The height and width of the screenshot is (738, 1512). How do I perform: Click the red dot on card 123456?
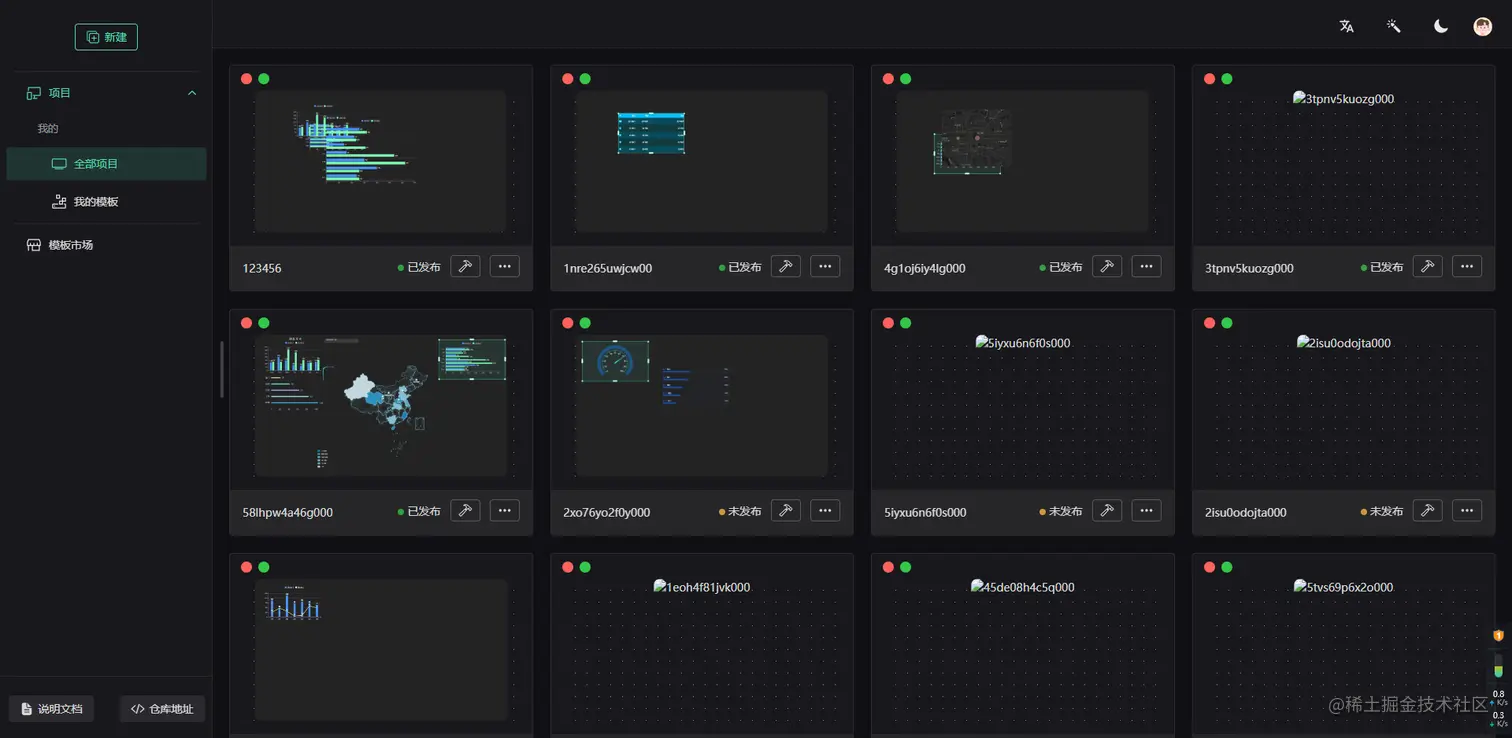246,79
